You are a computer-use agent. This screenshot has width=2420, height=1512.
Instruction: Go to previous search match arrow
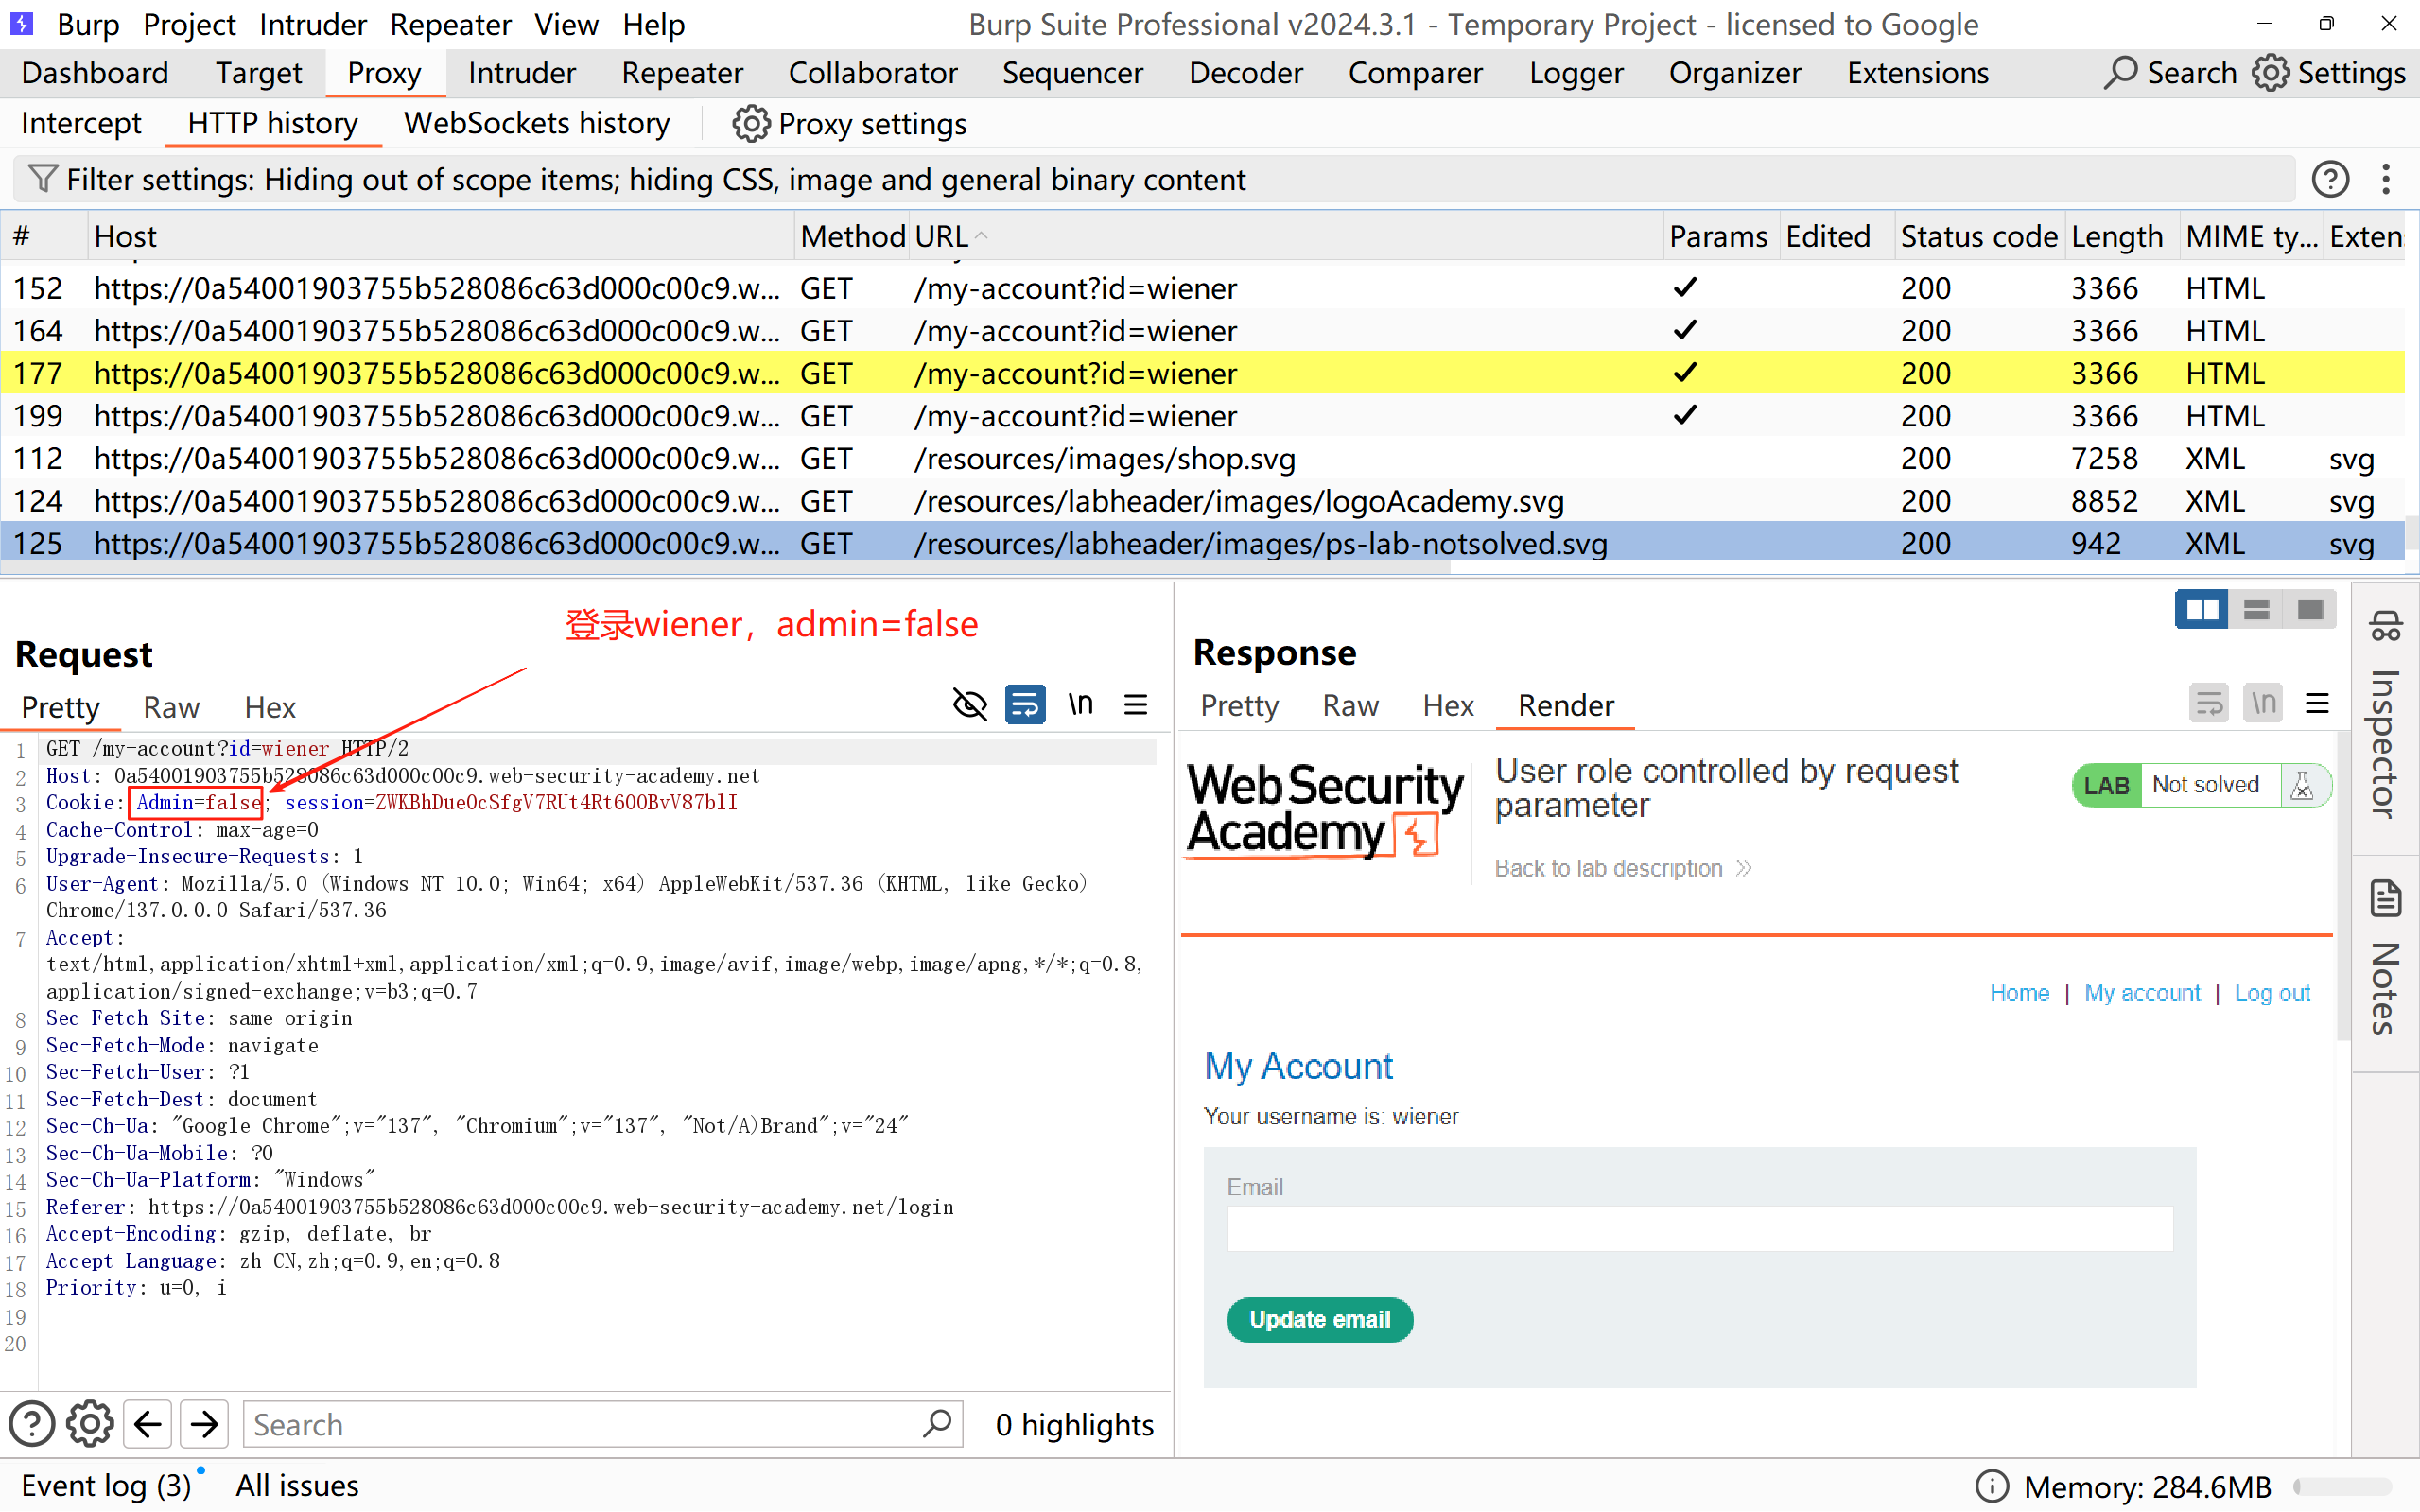click(x=148, y=1424)
